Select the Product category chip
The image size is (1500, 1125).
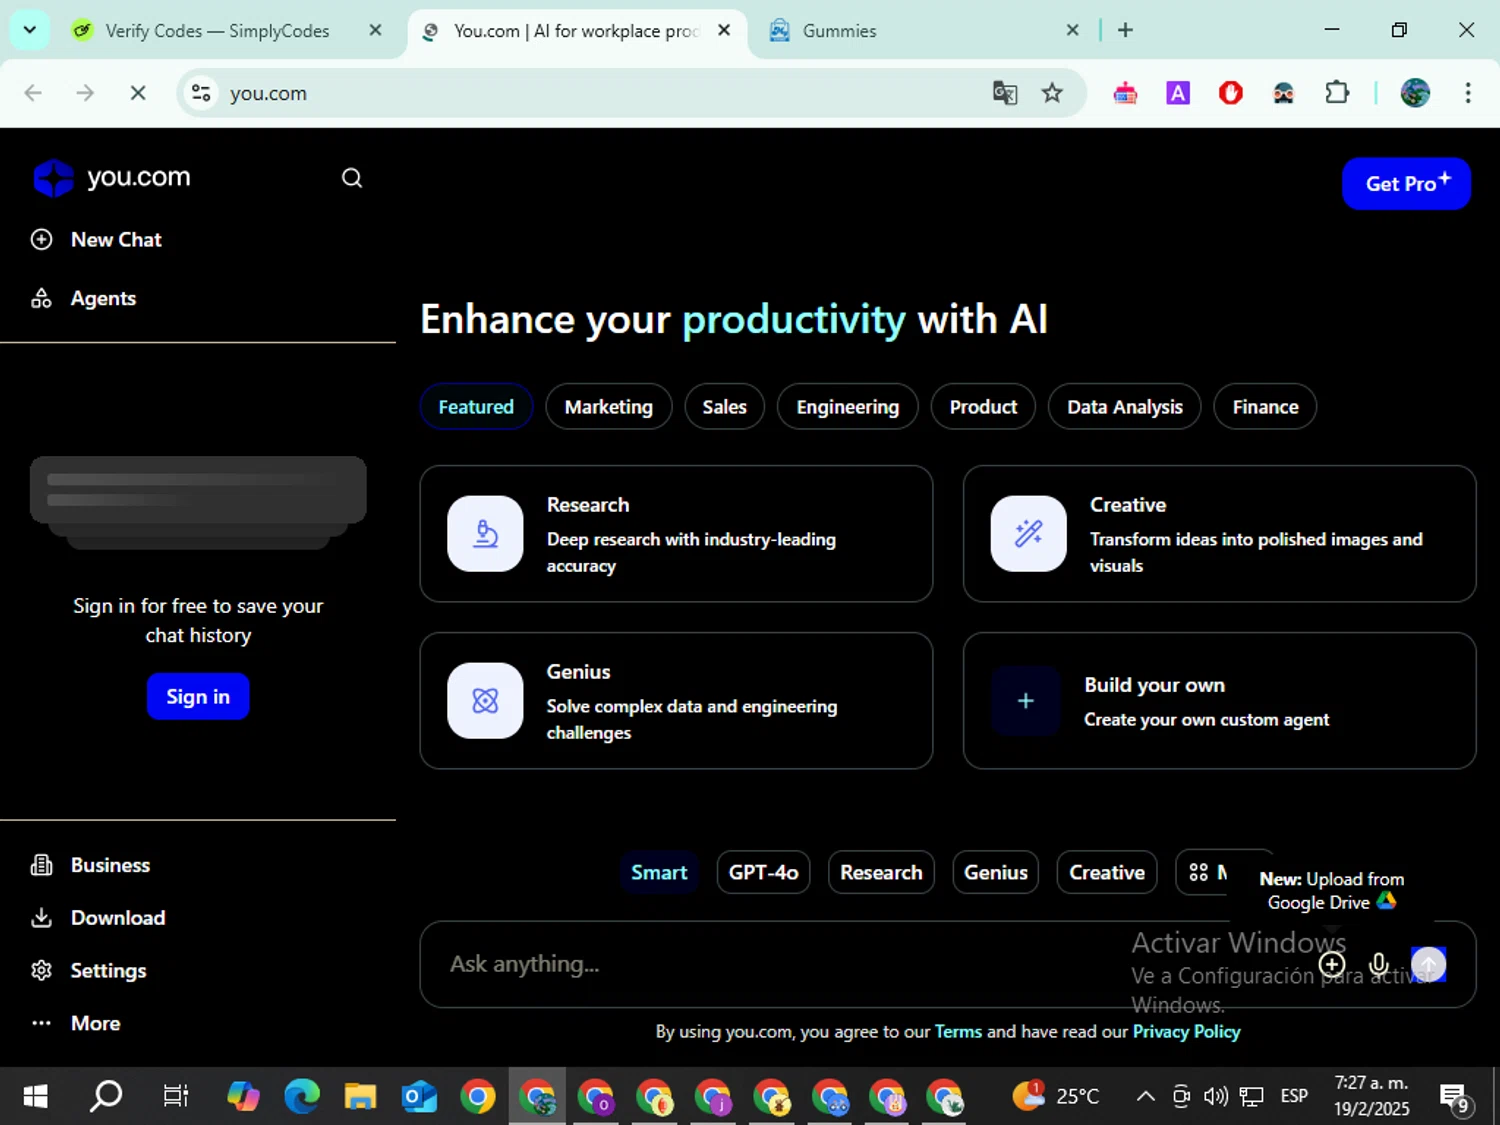[983, 407]
